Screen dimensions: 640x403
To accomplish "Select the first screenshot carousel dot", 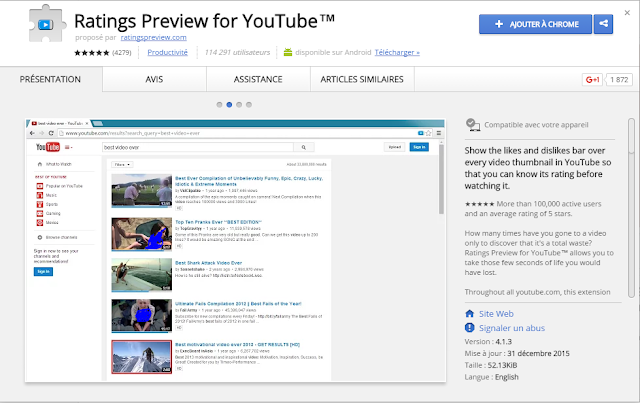I will coord(219,105).
